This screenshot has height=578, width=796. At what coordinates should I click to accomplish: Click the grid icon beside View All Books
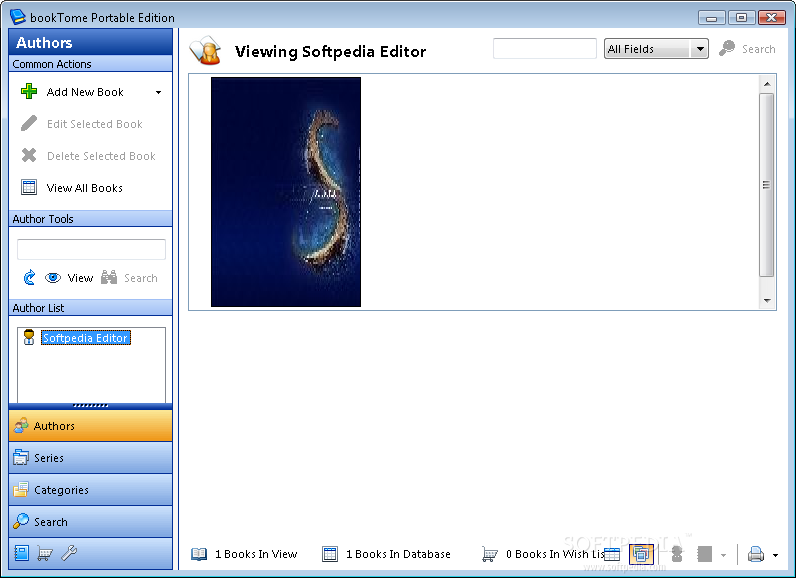click(x=29, y=187)
